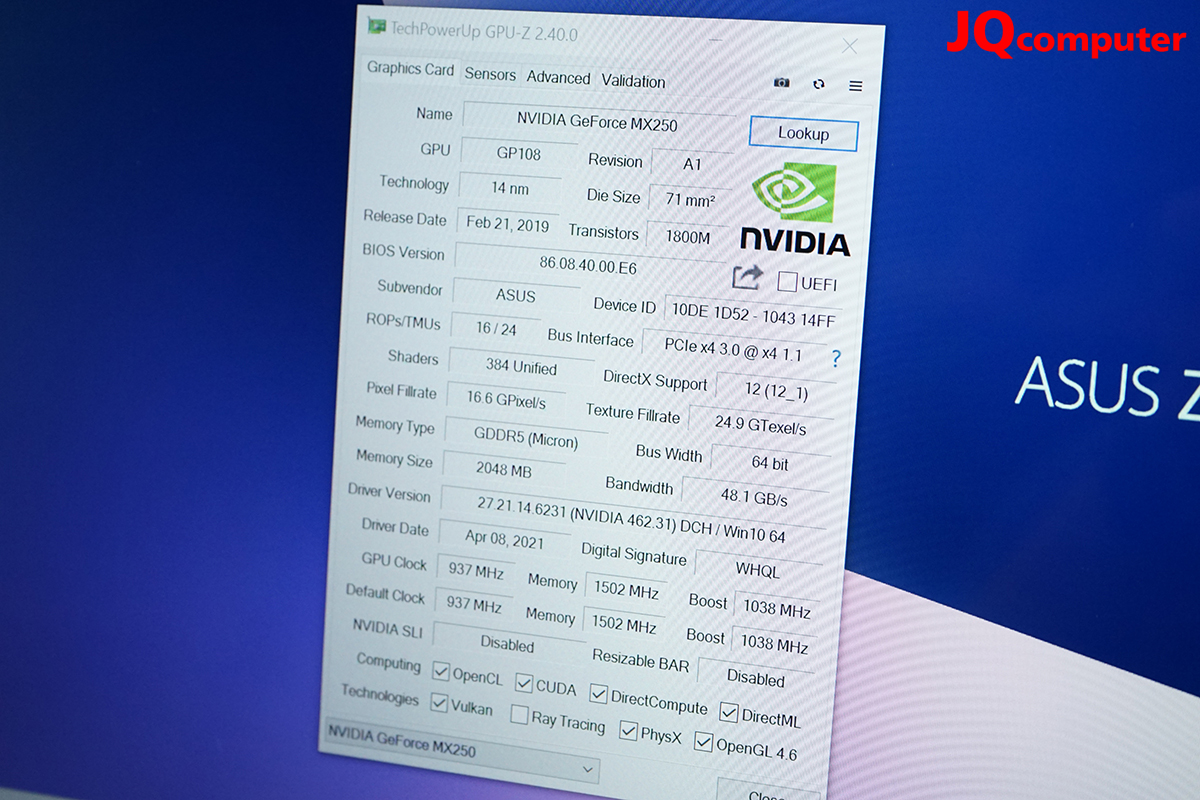Click the Name field showing NVIDIA GeForce MX250
The height and width of the screenshot is (800, 1200).
[597, 123]
